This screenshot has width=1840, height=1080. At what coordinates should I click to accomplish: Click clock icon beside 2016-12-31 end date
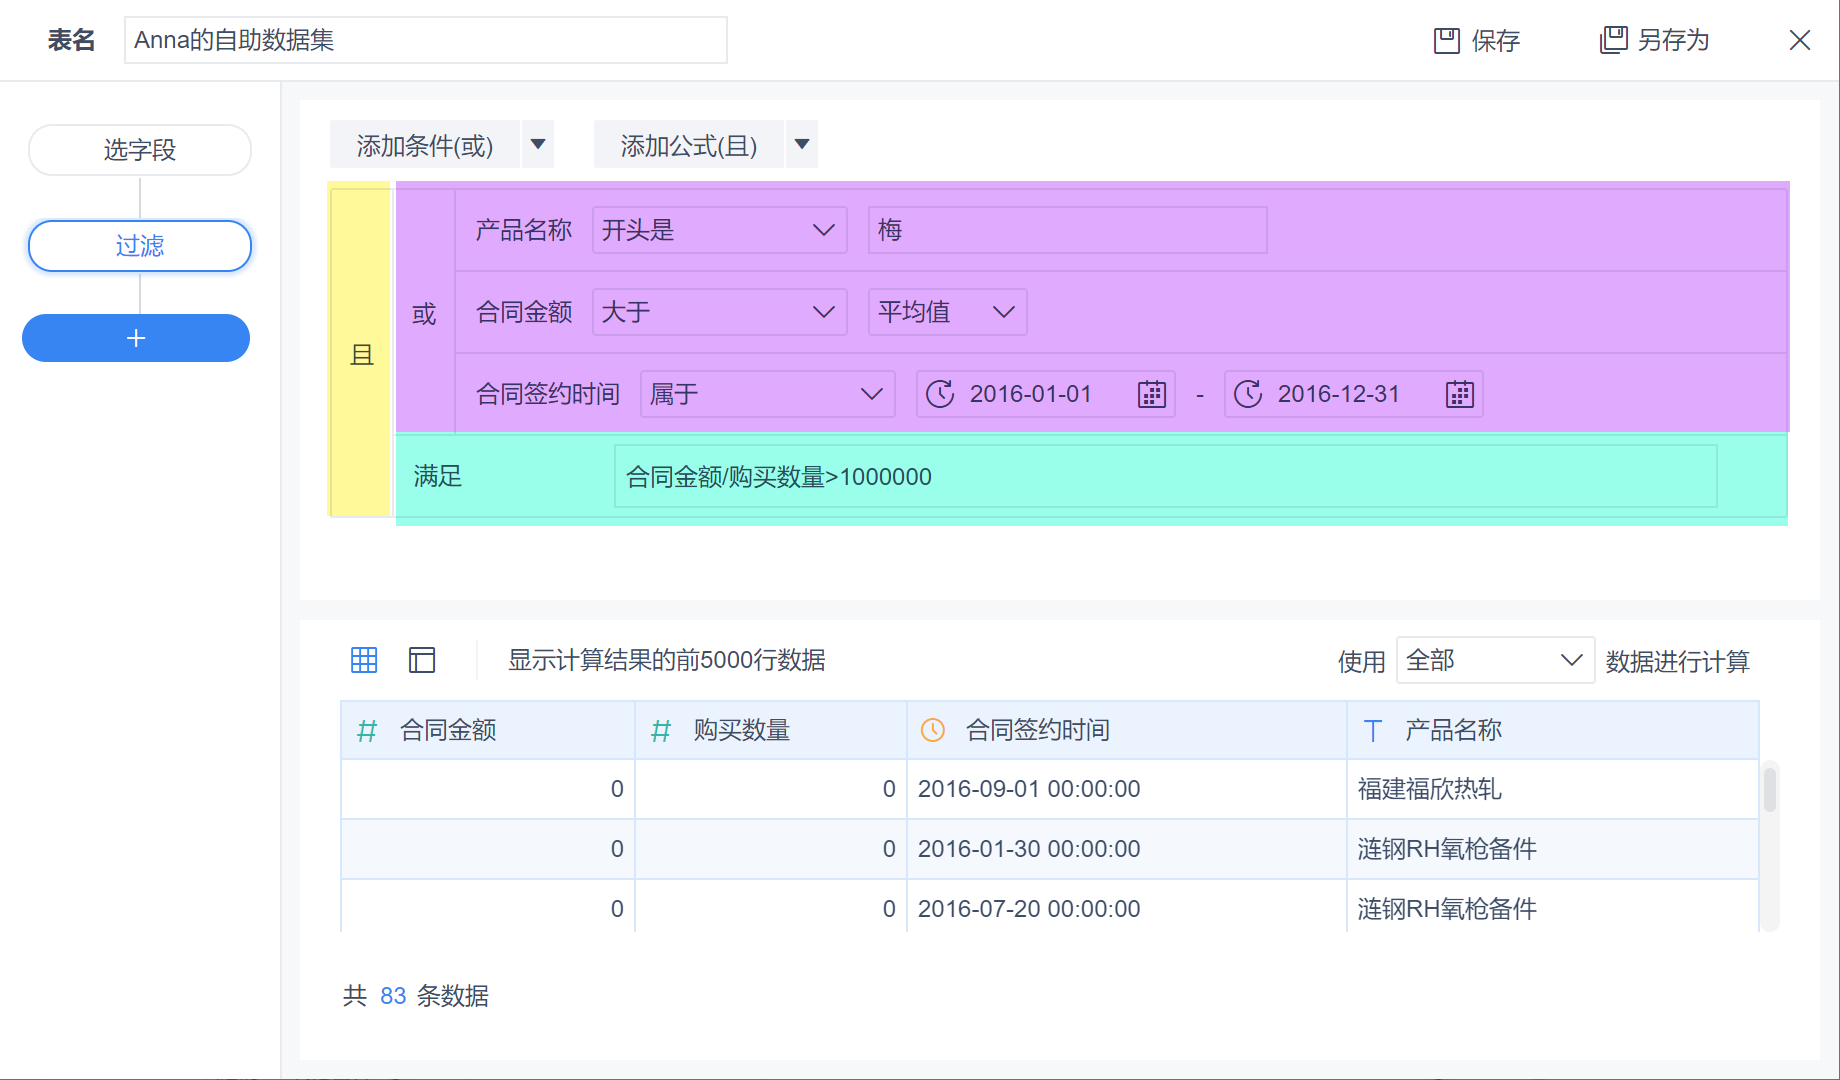1248,394
